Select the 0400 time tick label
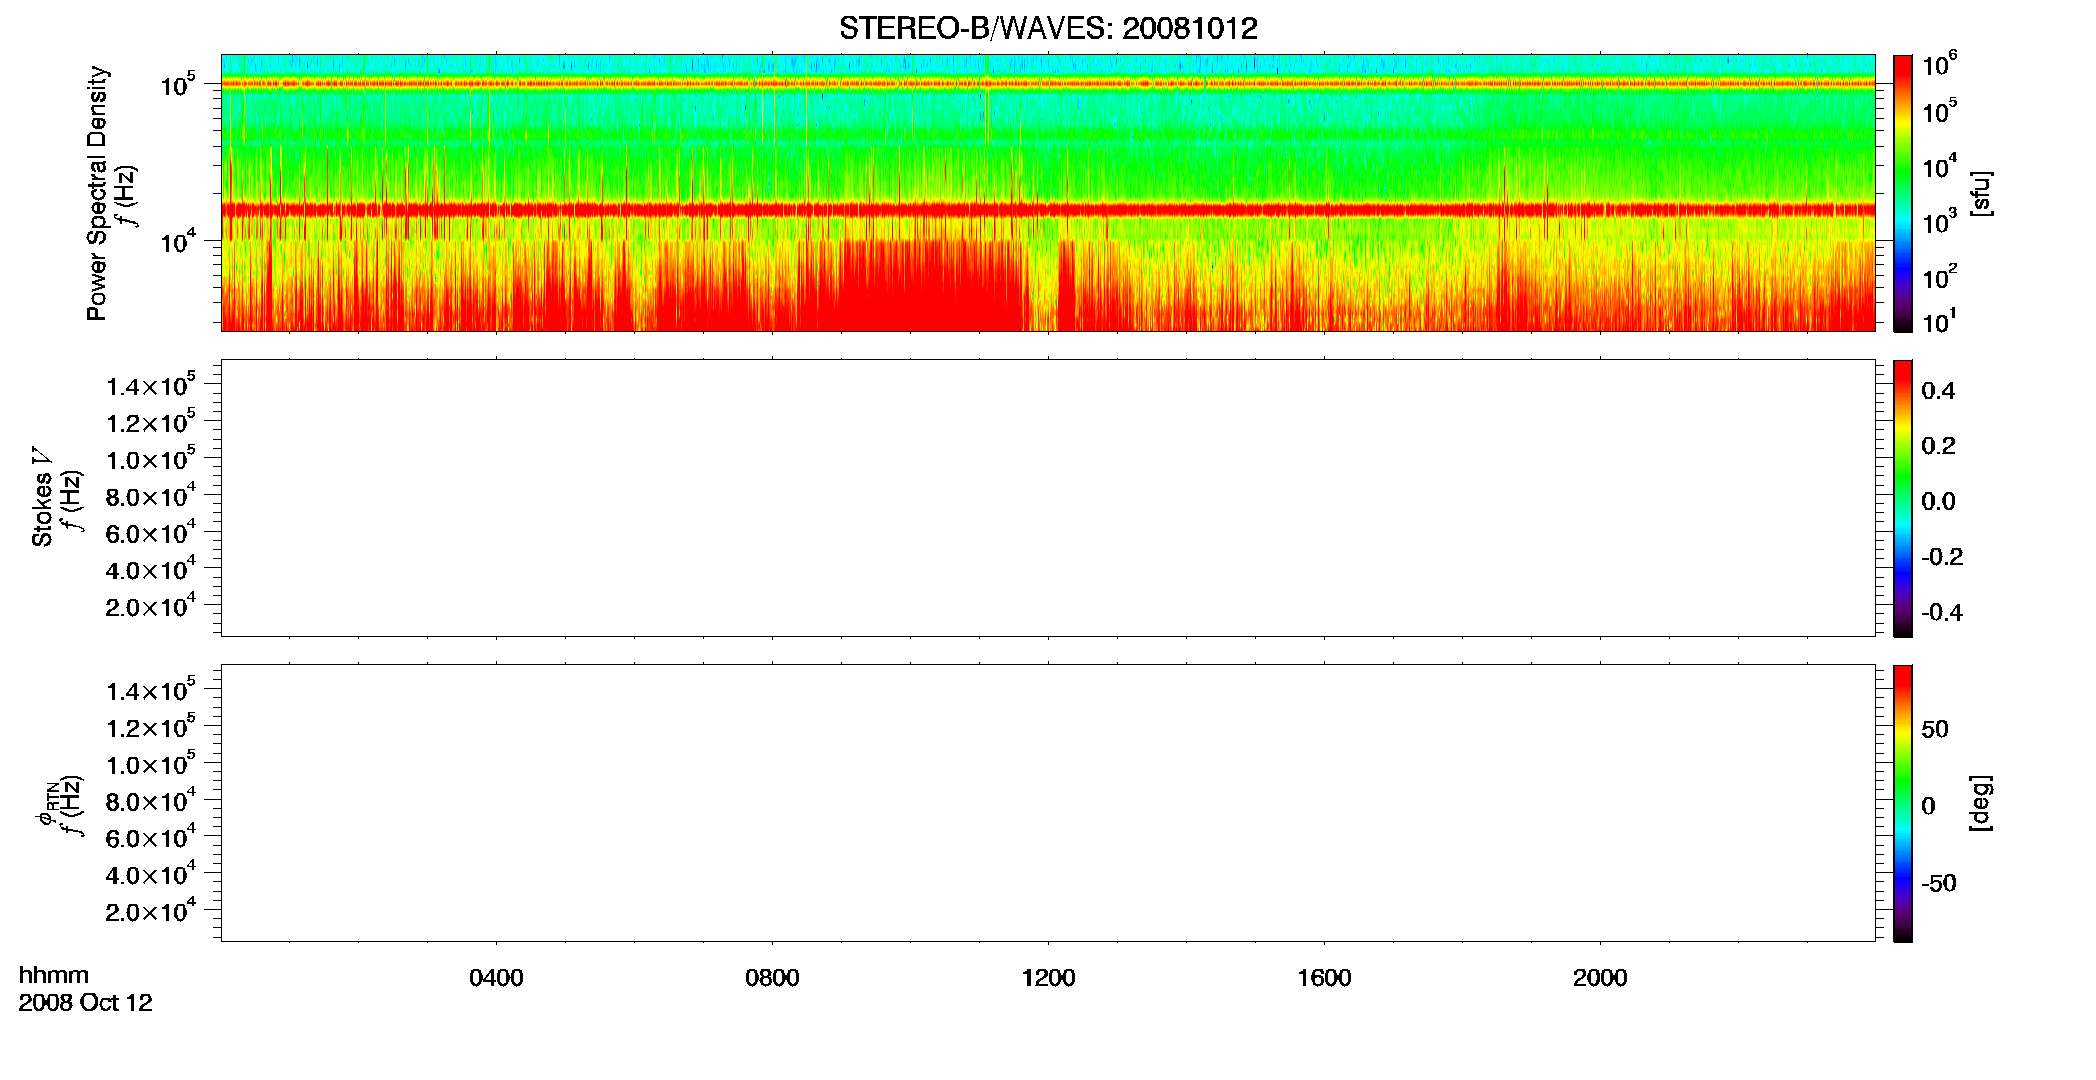The width and height of the screenshot is (2096, 1080). 496,978
